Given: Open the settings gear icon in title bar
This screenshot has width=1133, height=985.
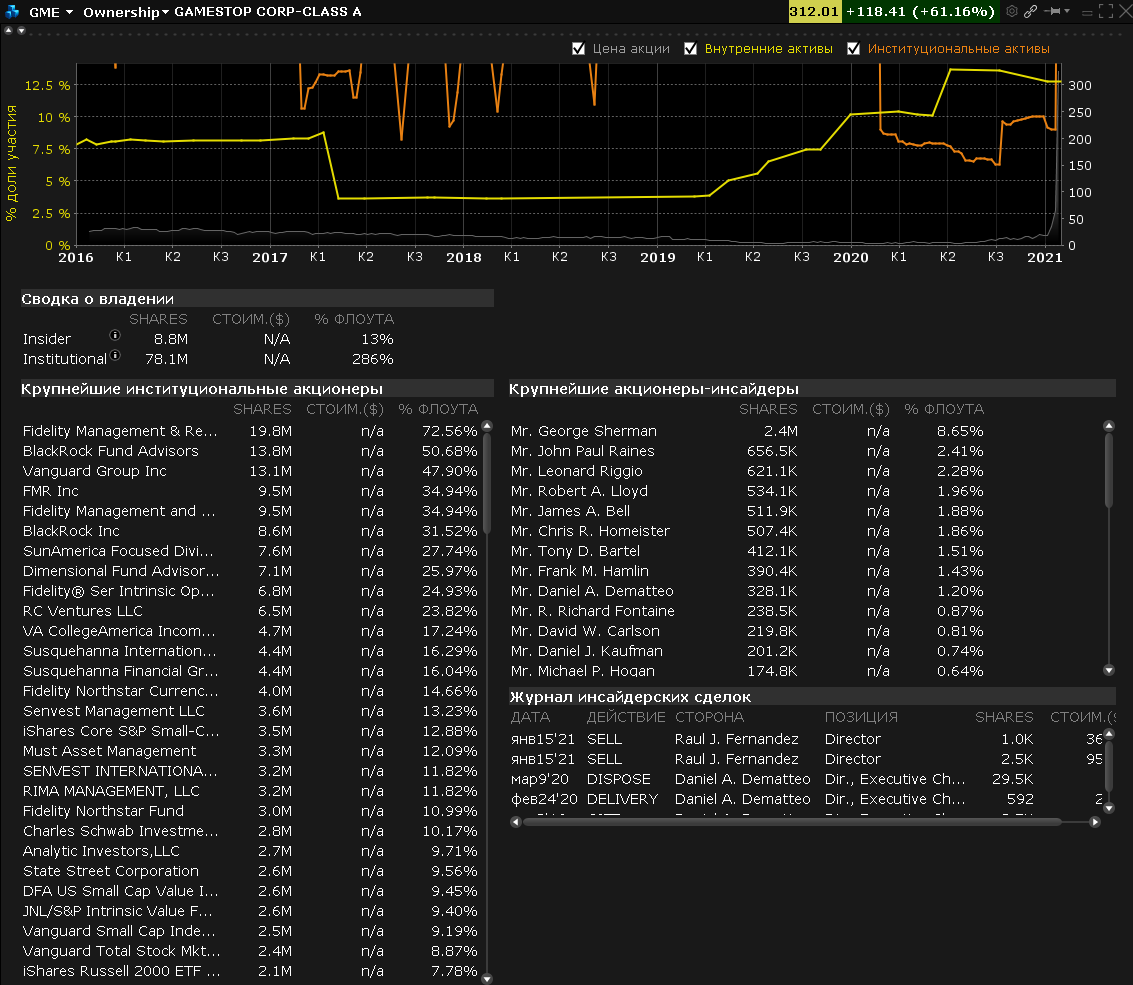Looking at the screenshot, I should (1012, 11).
